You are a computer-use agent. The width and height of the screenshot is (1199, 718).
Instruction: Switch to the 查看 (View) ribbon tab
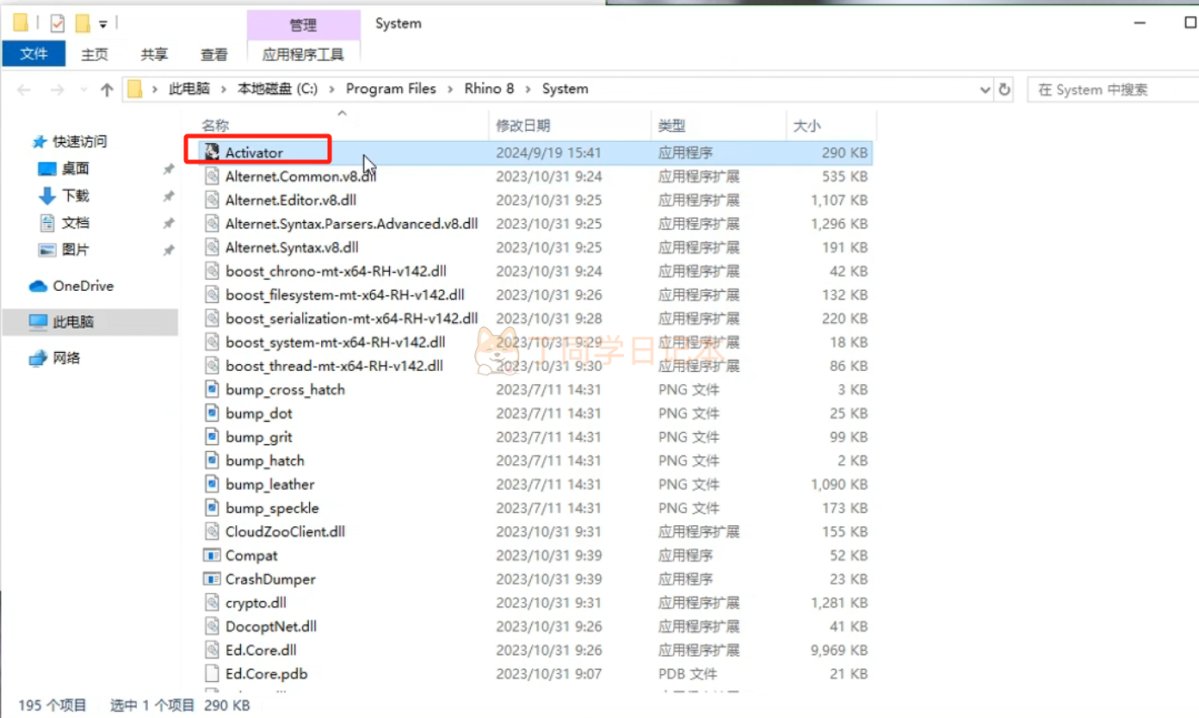point(214,54)
